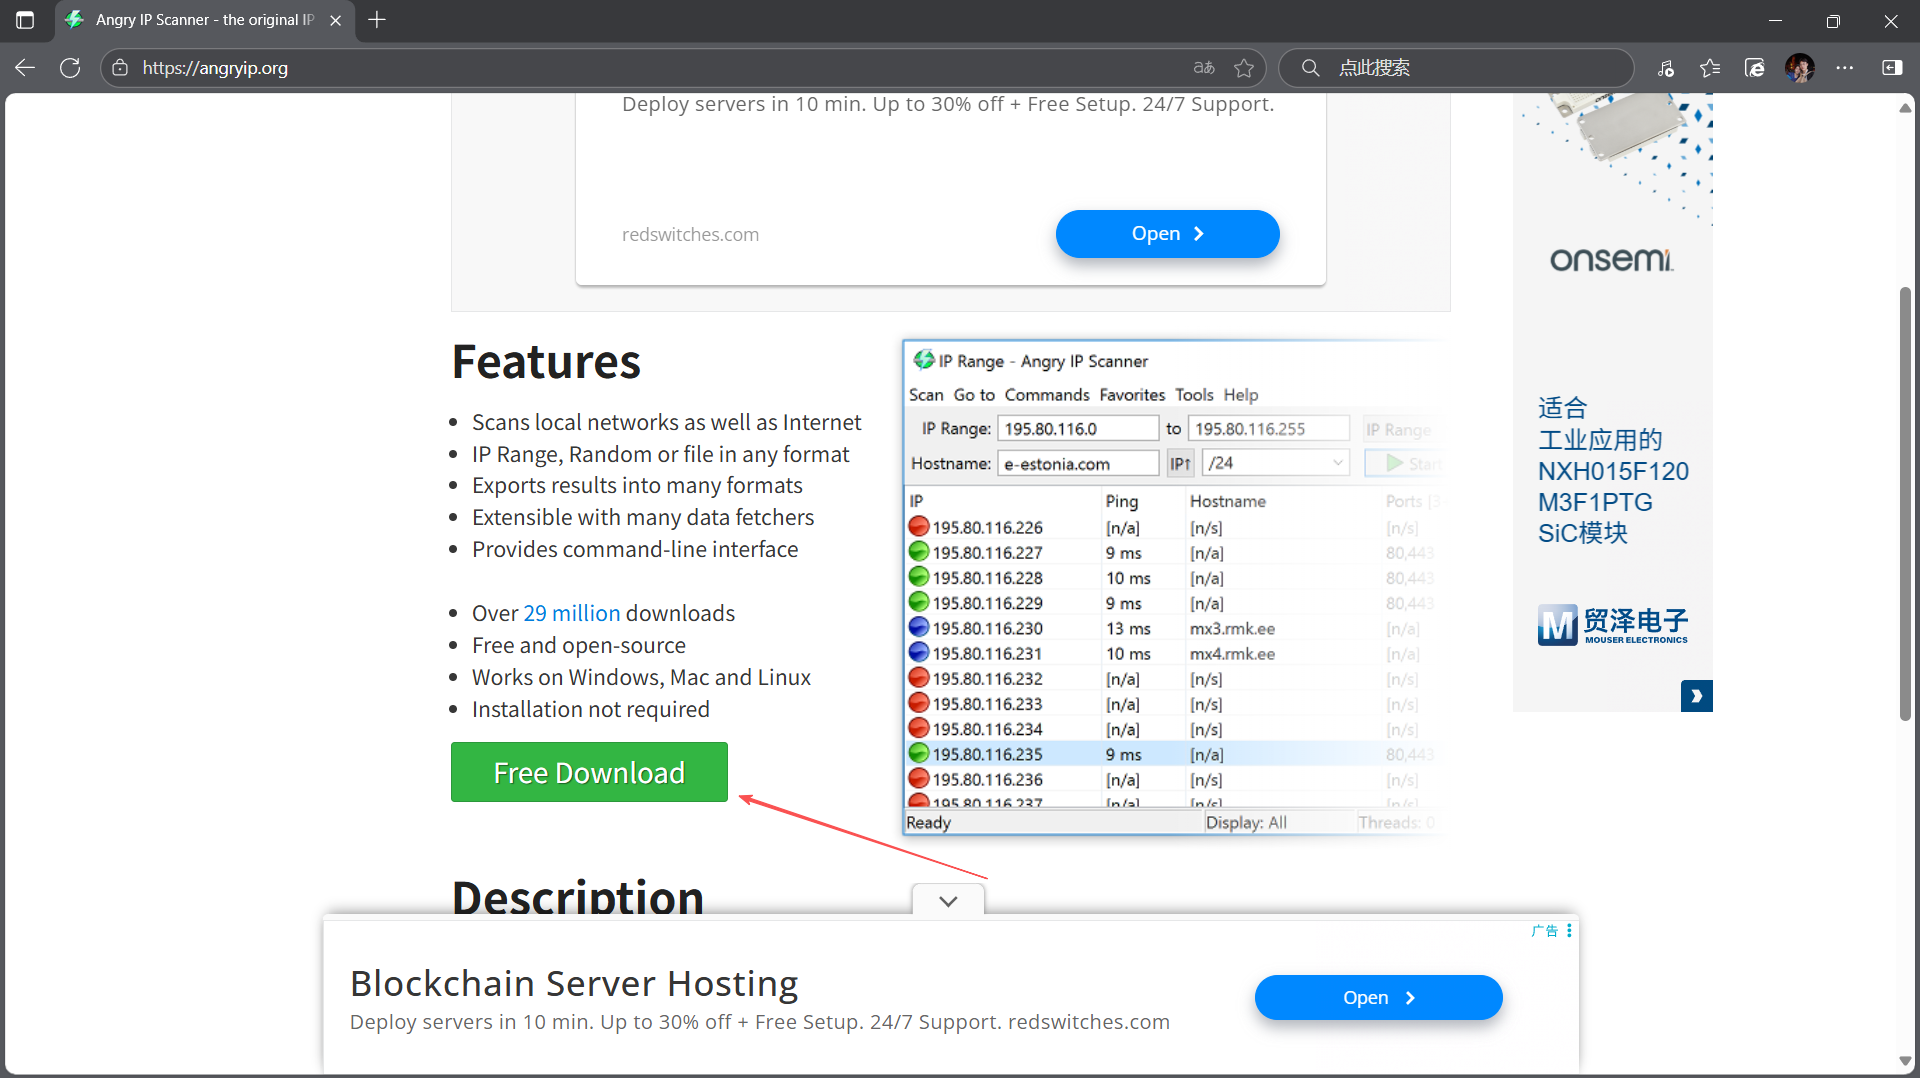
Task: Open the user profile avatar
Action: (x=1800, y=67)
